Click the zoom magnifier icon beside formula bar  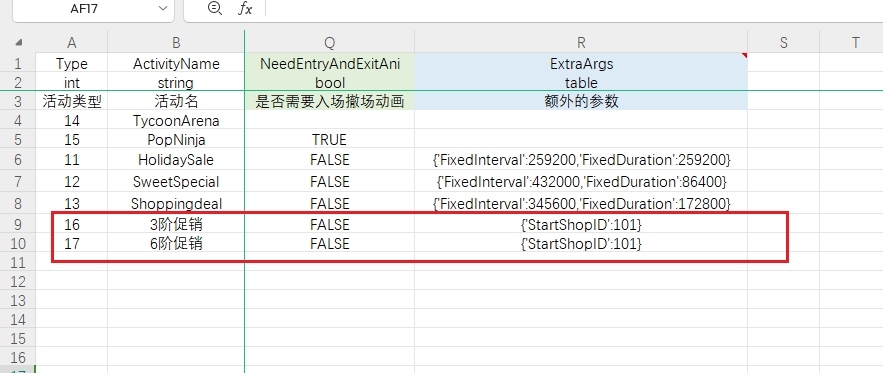coord(215,8)
